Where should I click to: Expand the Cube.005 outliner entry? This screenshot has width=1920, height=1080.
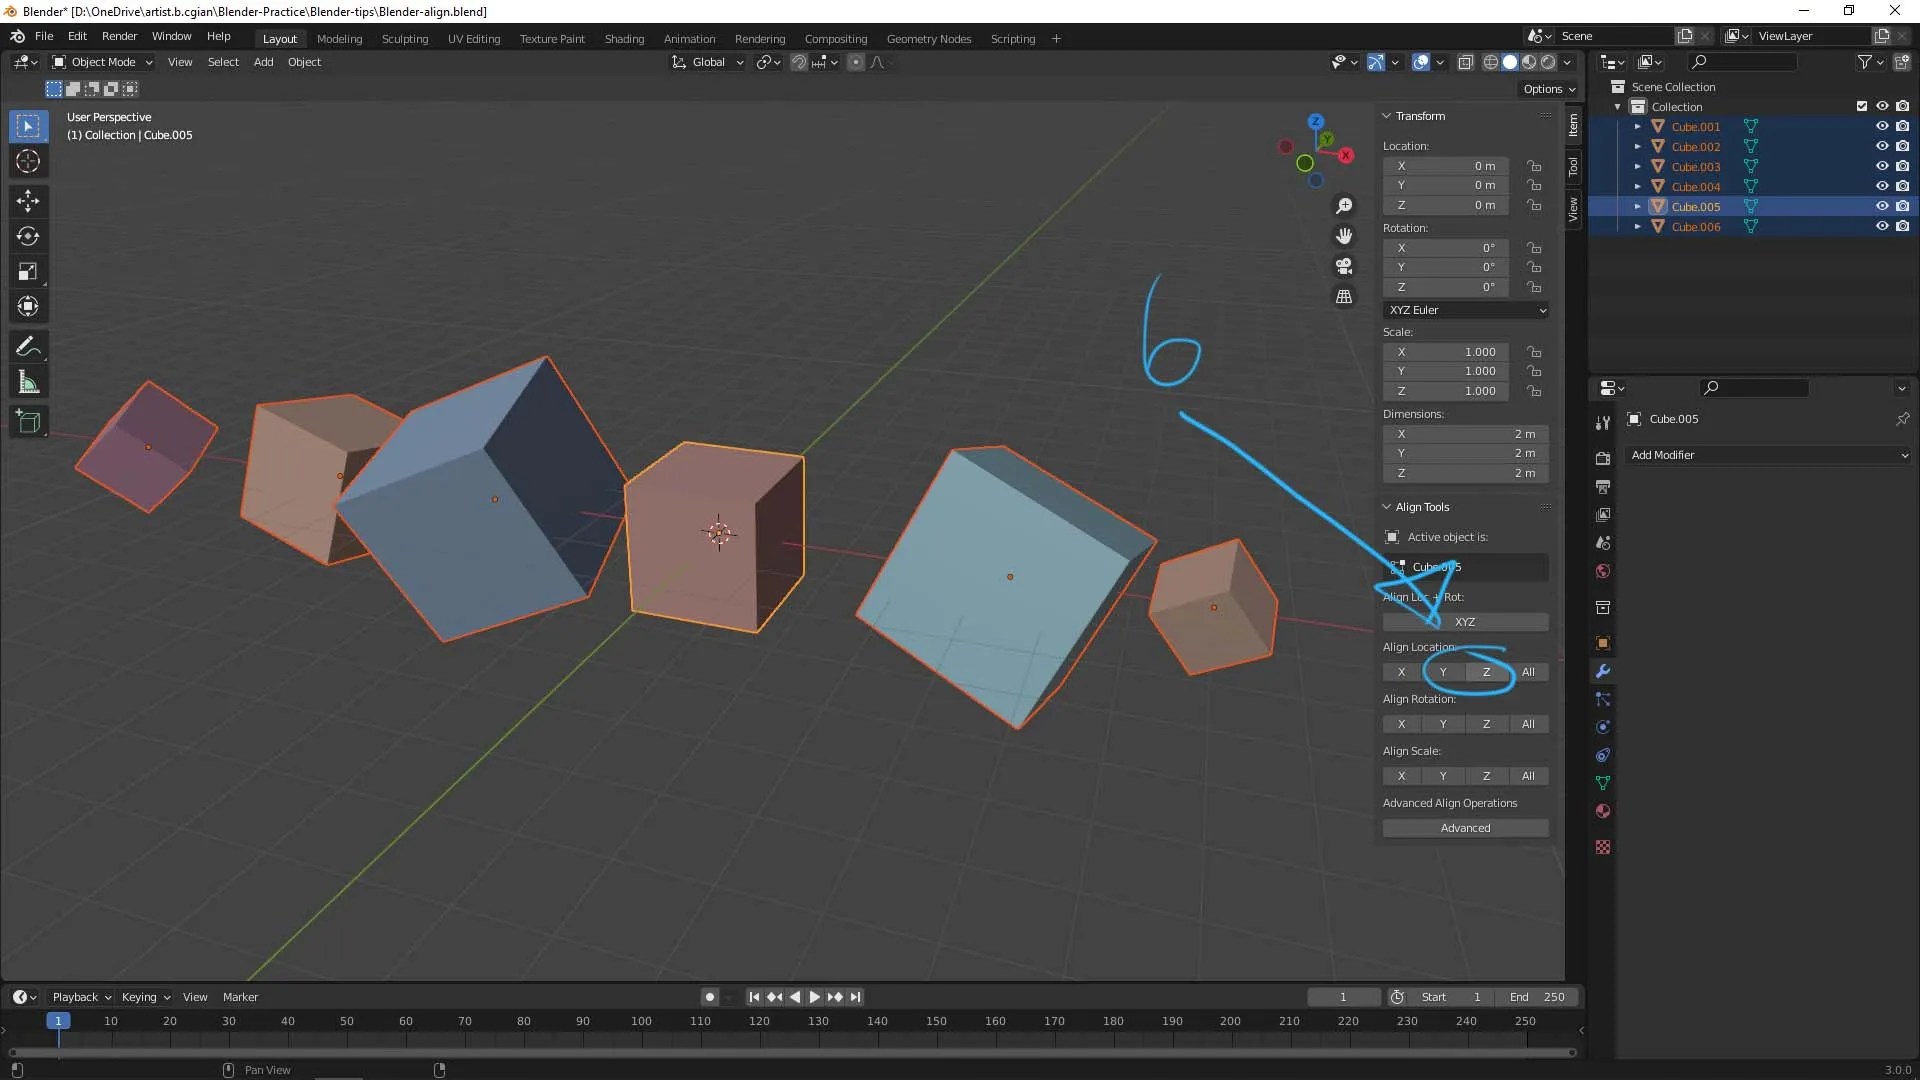tap(1637, 206)
